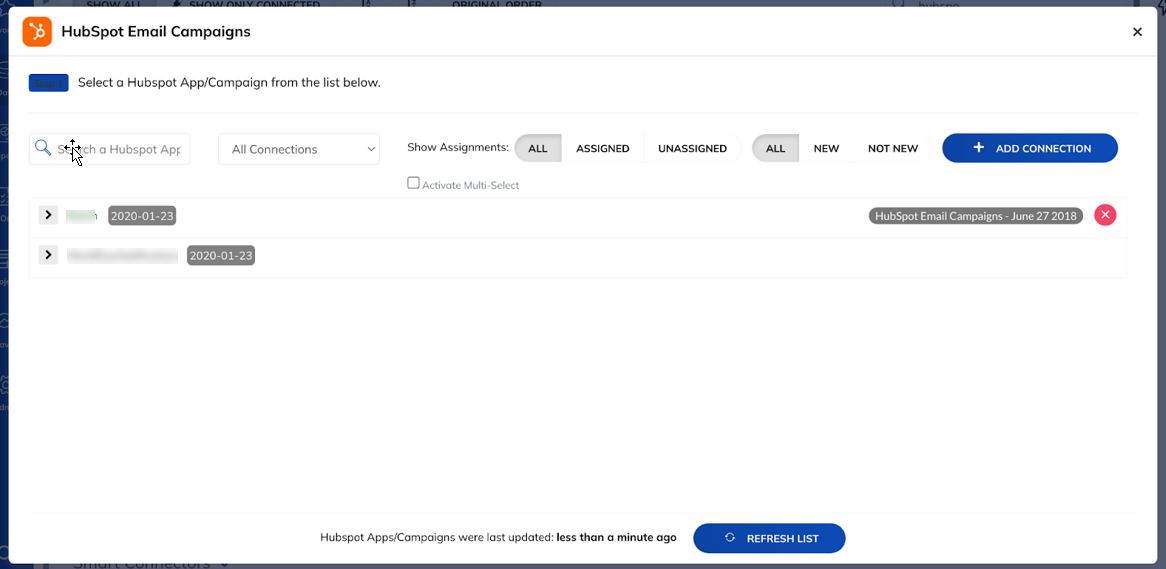
Task: Click the 'less than a minute ago' text
Action: pos(616,537)
